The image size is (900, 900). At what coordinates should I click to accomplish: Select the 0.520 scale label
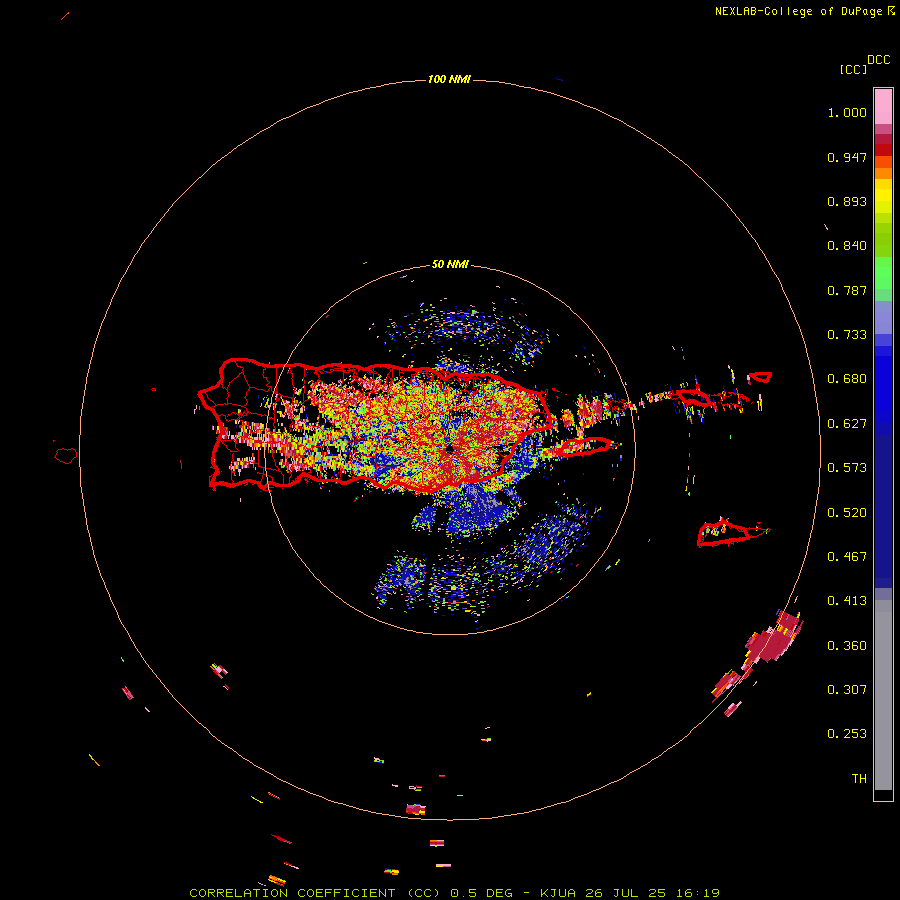[x=847, y=513]
